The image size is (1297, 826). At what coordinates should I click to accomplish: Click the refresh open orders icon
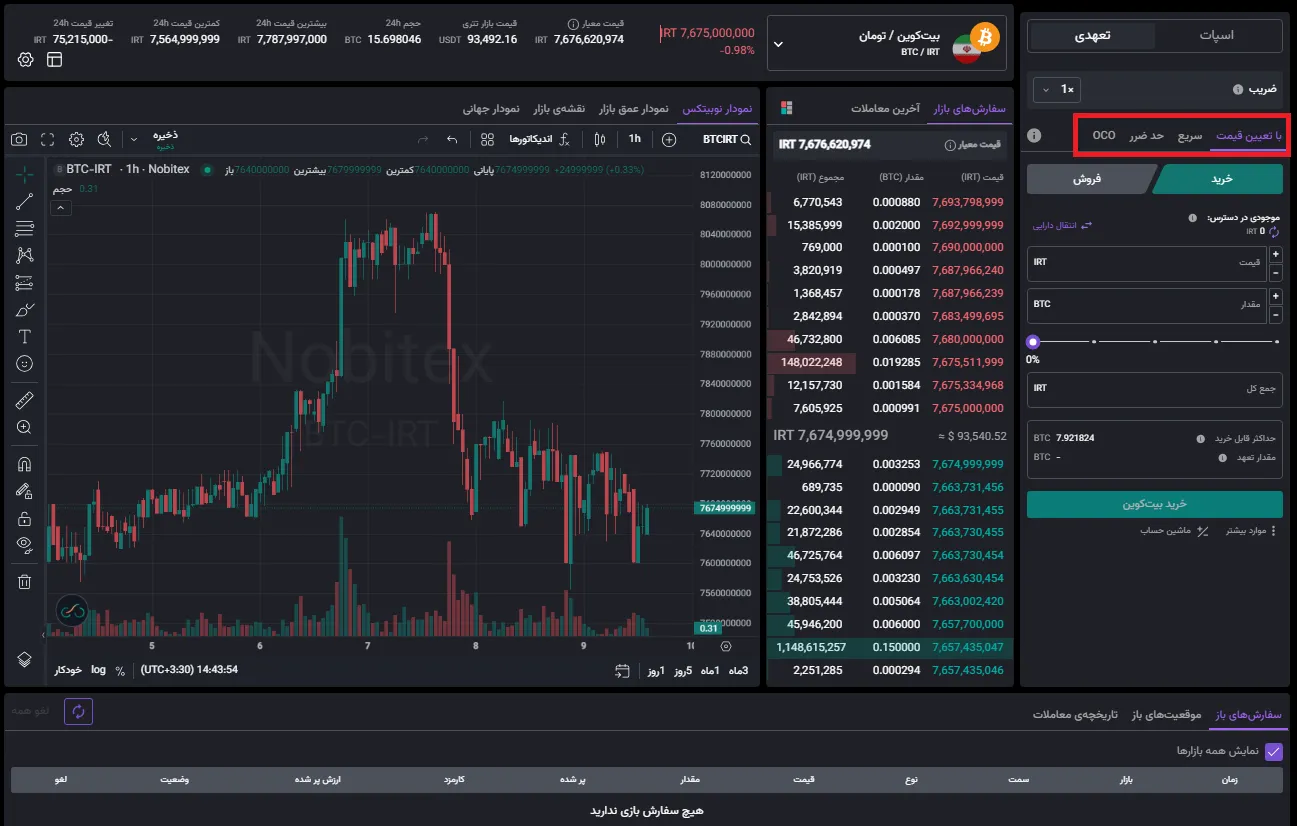tap(78, 711)
